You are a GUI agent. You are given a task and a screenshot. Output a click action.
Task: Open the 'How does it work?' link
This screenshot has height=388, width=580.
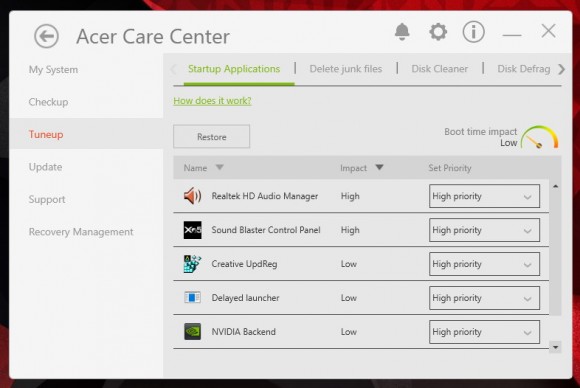pyautogui.click(x=212, y=101)
